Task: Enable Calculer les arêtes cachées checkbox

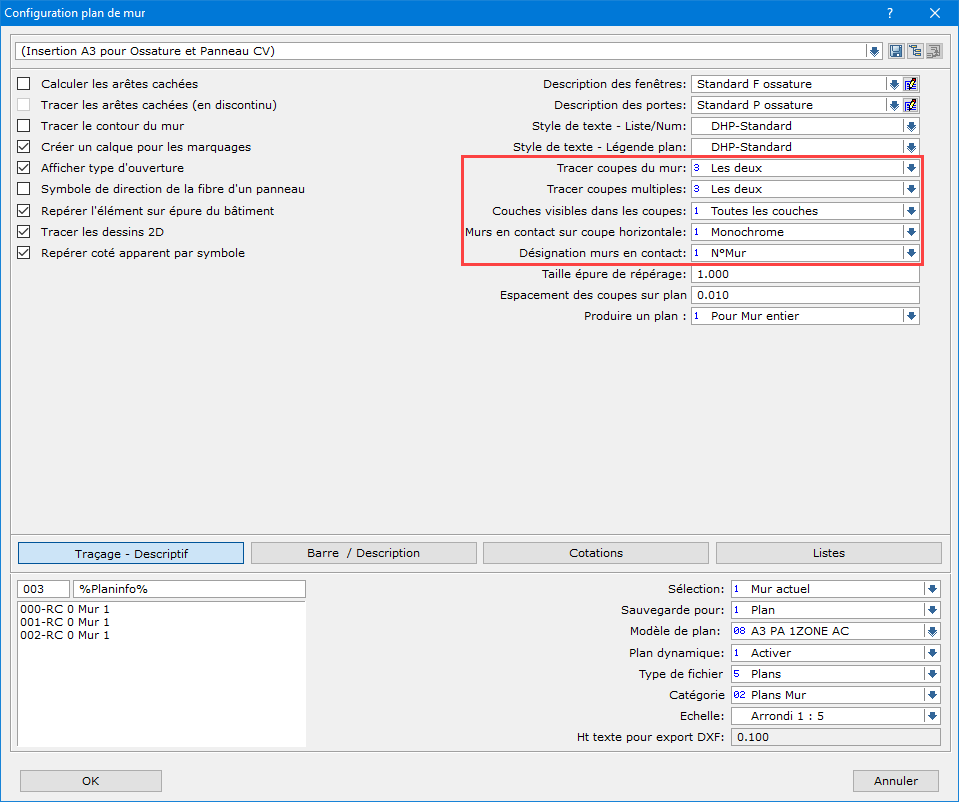Action: tap(24, 84)
